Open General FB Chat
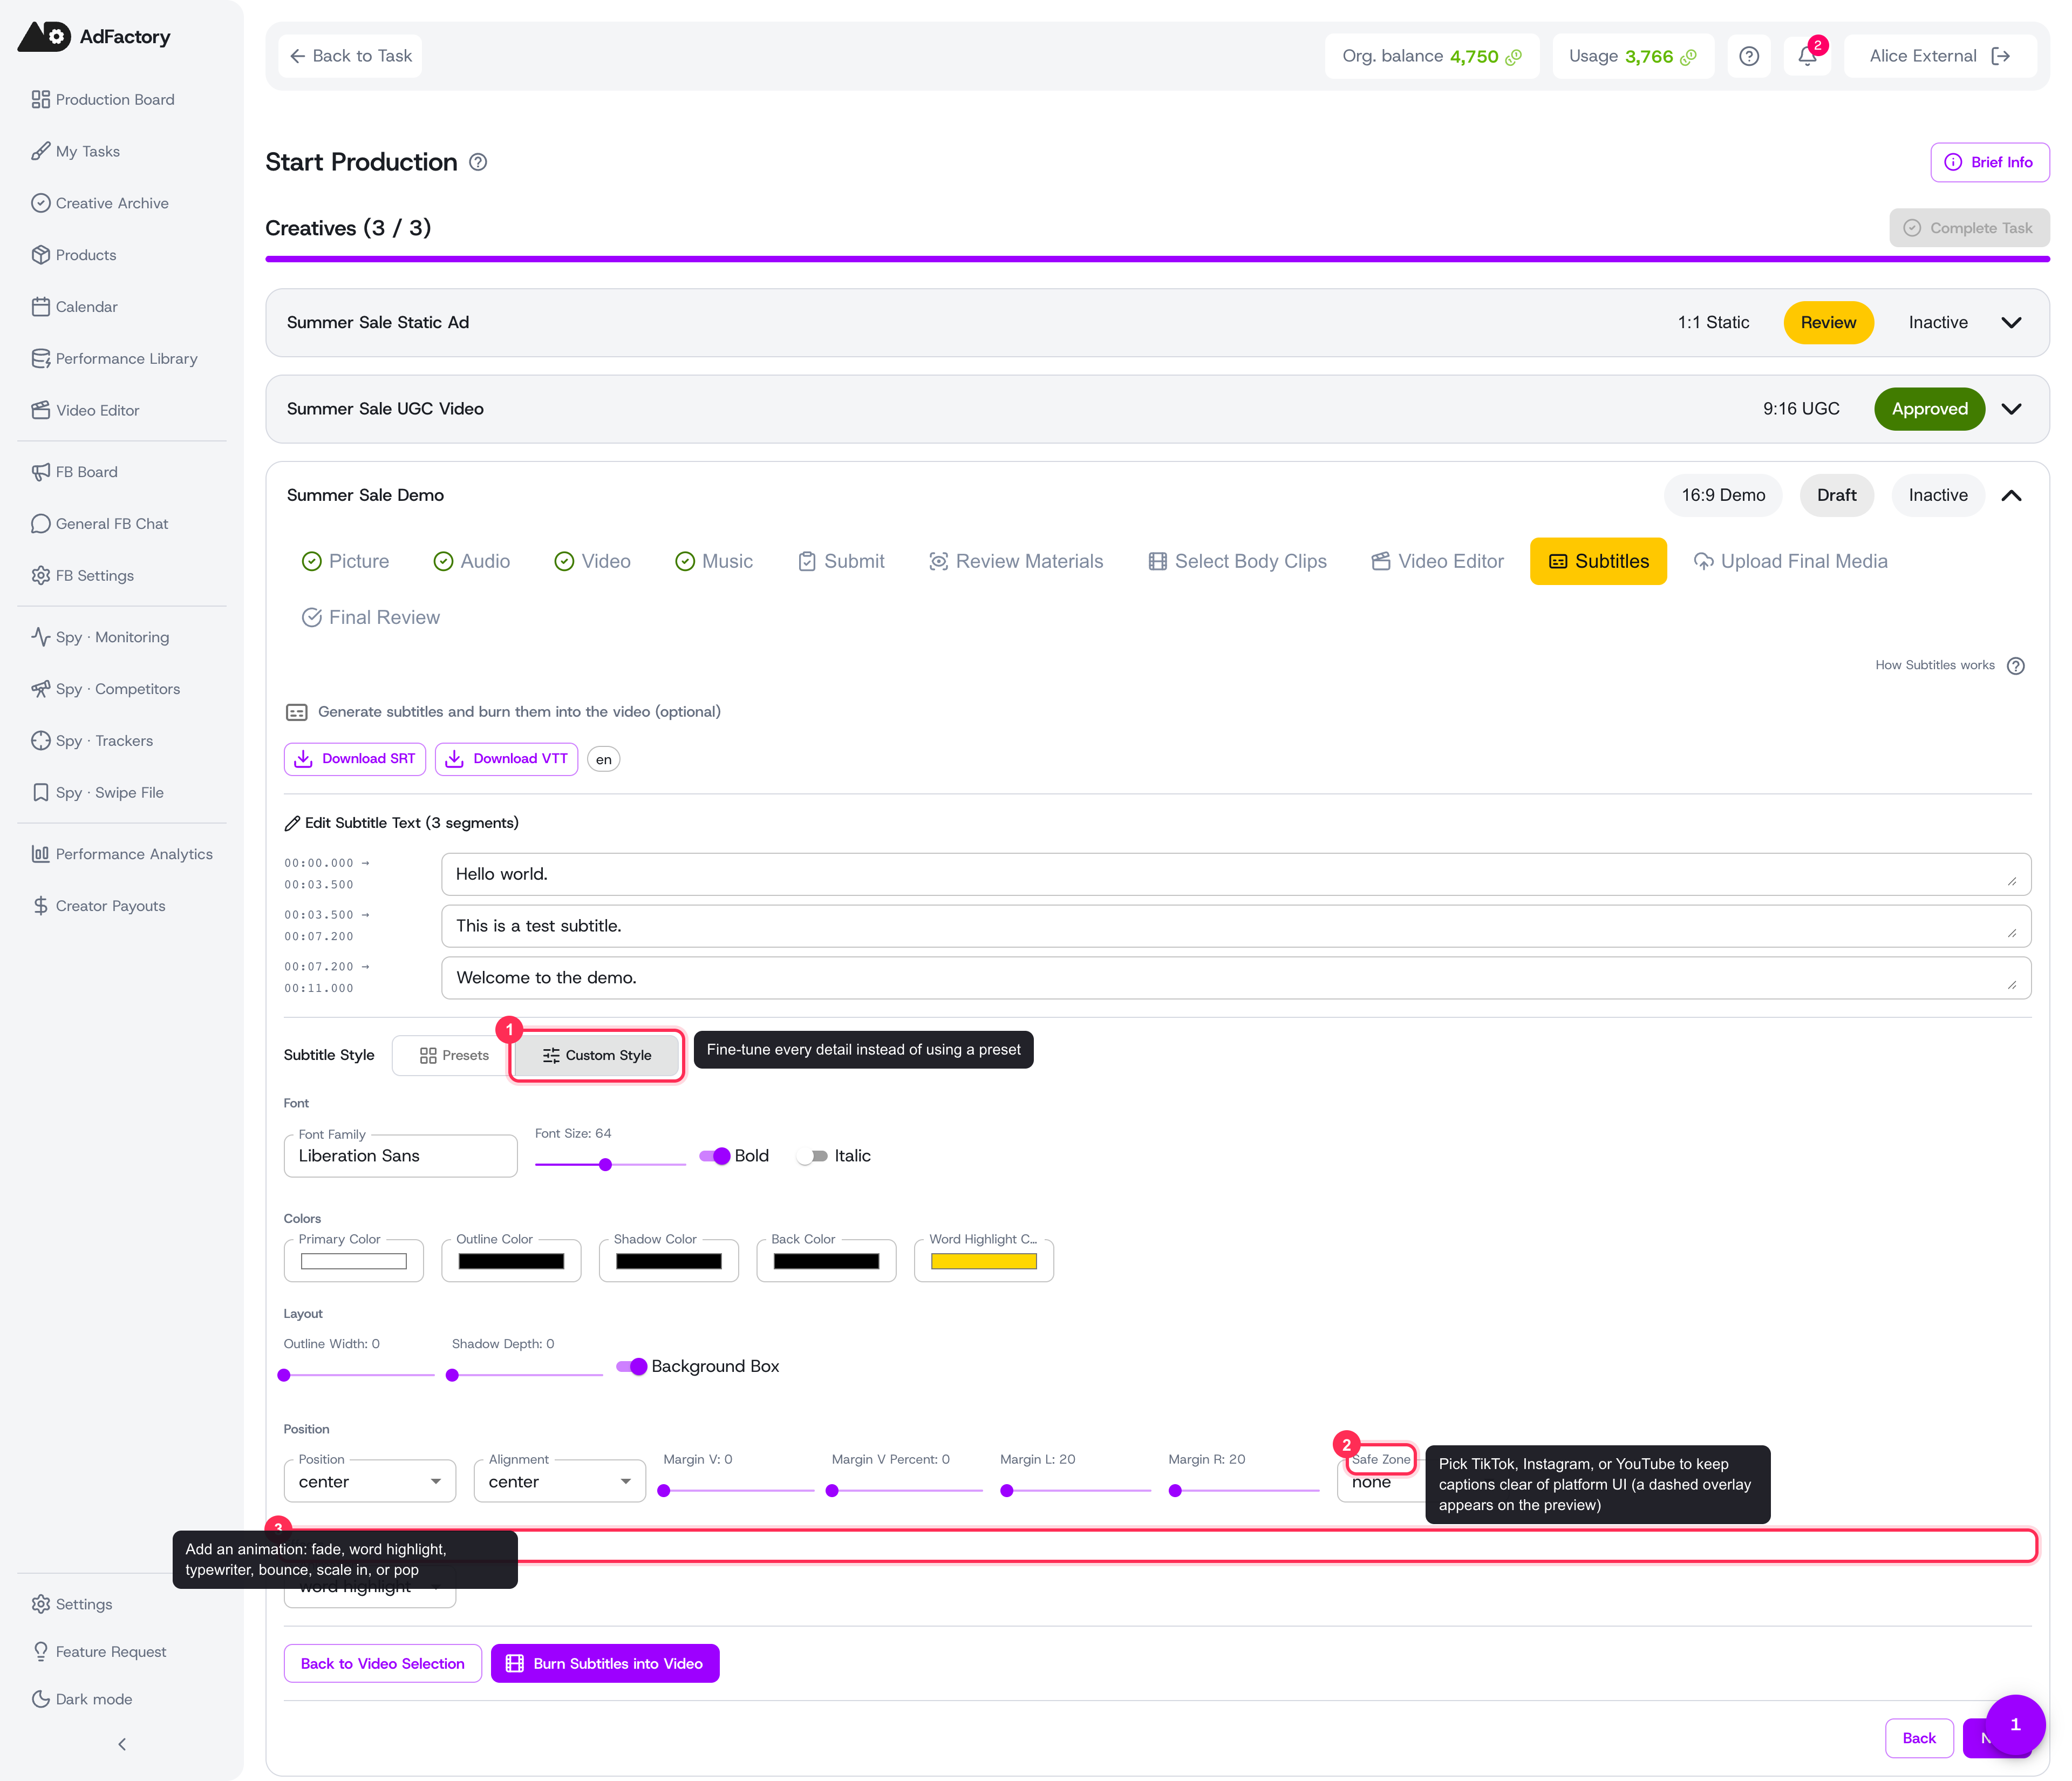The image size is (2072, 1781). 100,524
